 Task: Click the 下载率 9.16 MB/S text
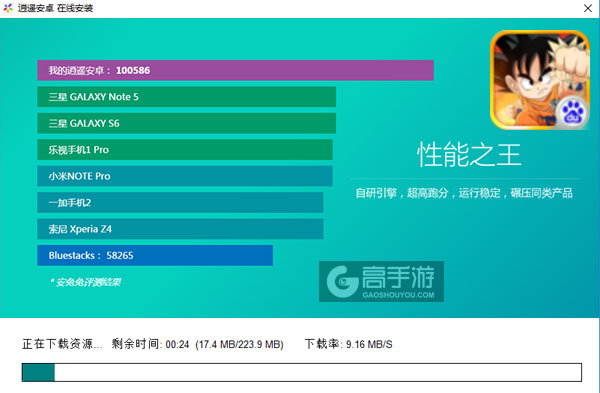click(348, 344)
